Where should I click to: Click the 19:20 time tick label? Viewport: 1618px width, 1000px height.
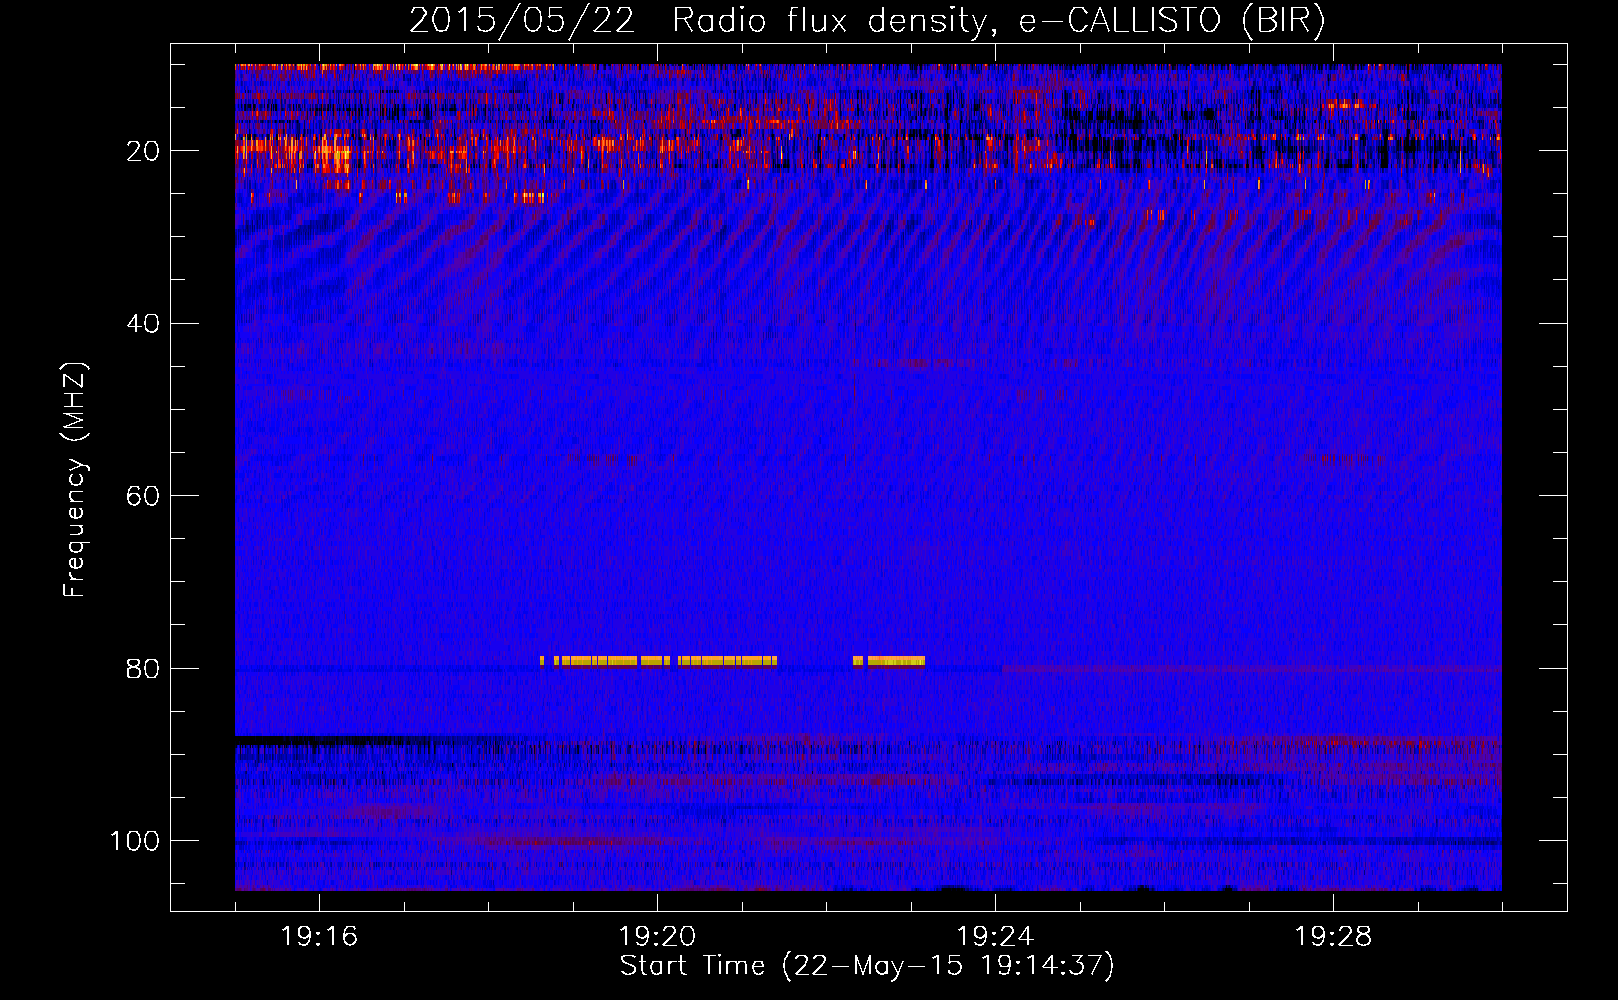pyautogui.click(x=657, y=937)
